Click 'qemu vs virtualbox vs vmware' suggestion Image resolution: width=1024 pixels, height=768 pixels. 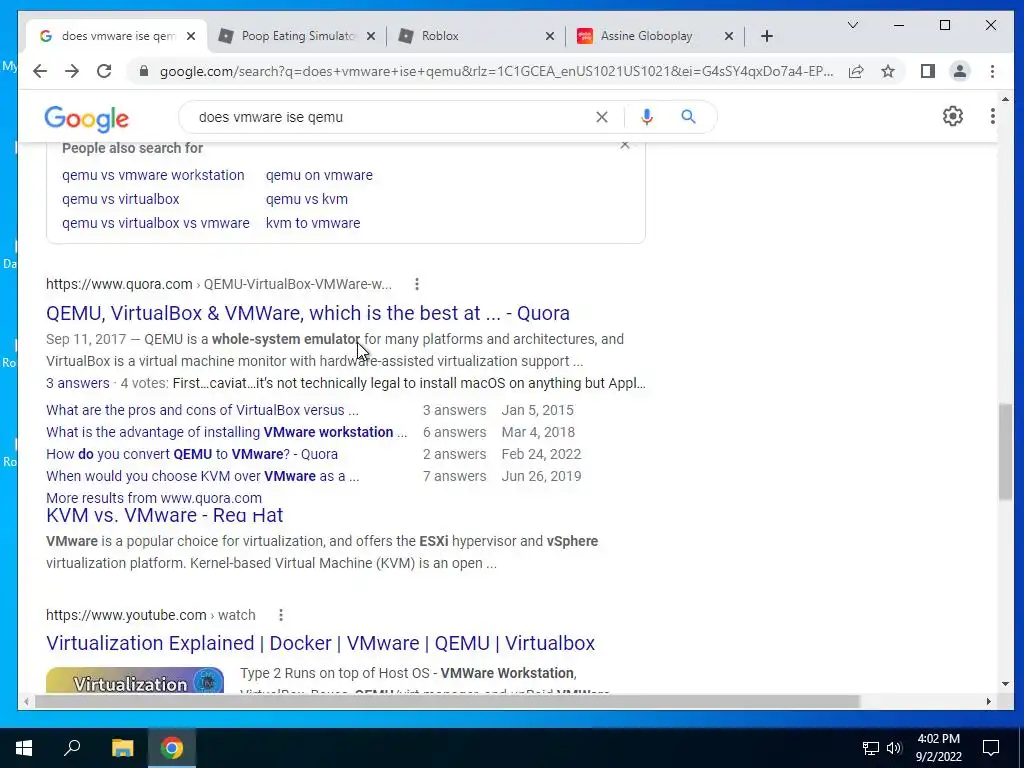[x=155, y=223]
